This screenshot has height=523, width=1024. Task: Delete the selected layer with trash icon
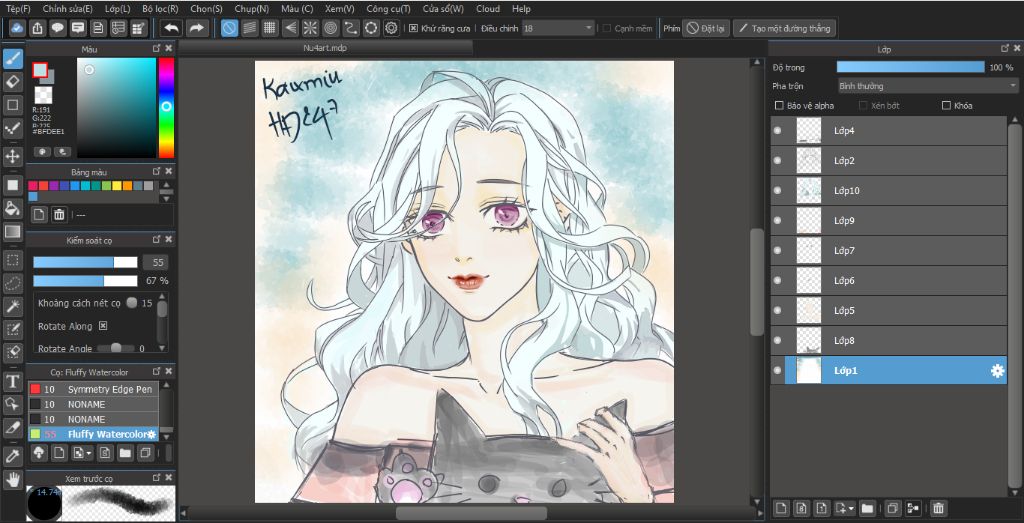938,508
